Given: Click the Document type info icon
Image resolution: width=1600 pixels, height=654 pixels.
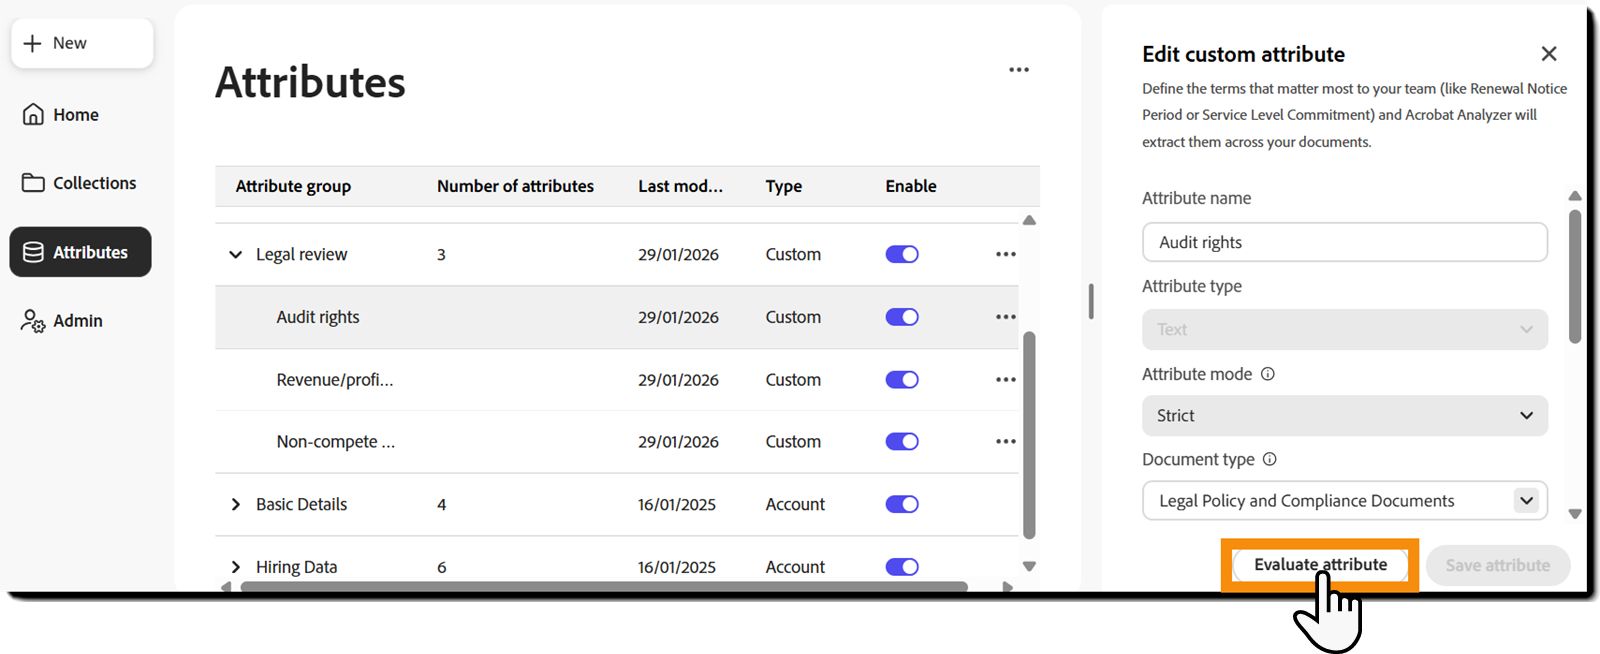Looking at the screenshot, I should (1270, 460).
